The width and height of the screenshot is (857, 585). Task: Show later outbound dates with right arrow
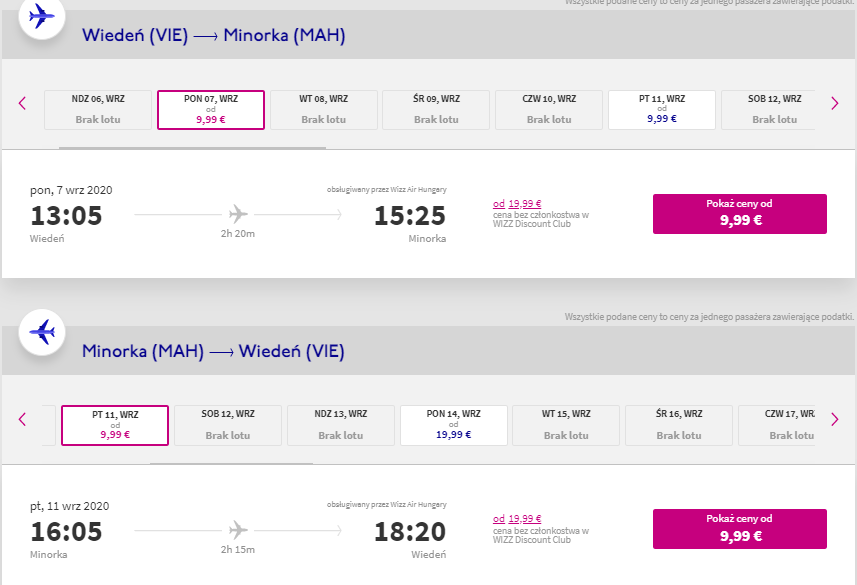click(x=835, y=103)
